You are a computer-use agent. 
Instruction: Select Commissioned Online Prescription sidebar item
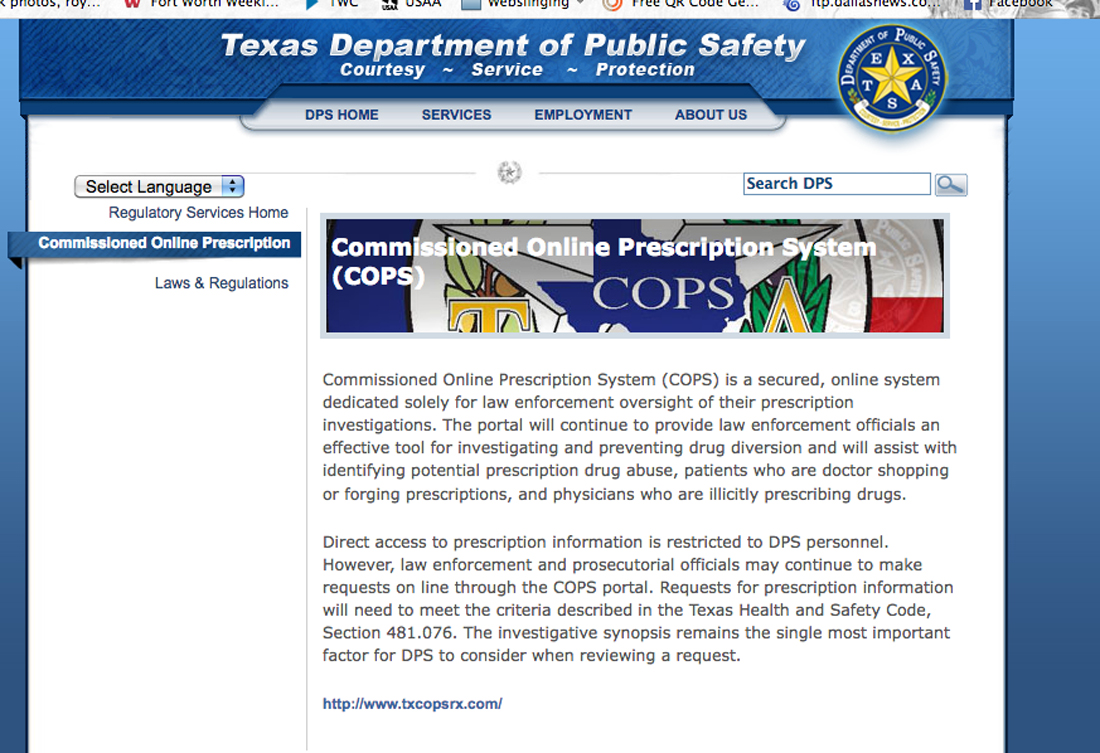(164, 243)
